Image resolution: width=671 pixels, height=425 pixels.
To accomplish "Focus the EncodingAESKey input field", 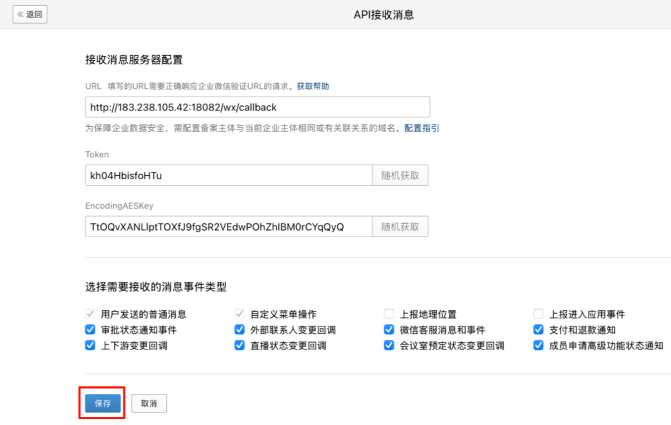I will 229,227.
